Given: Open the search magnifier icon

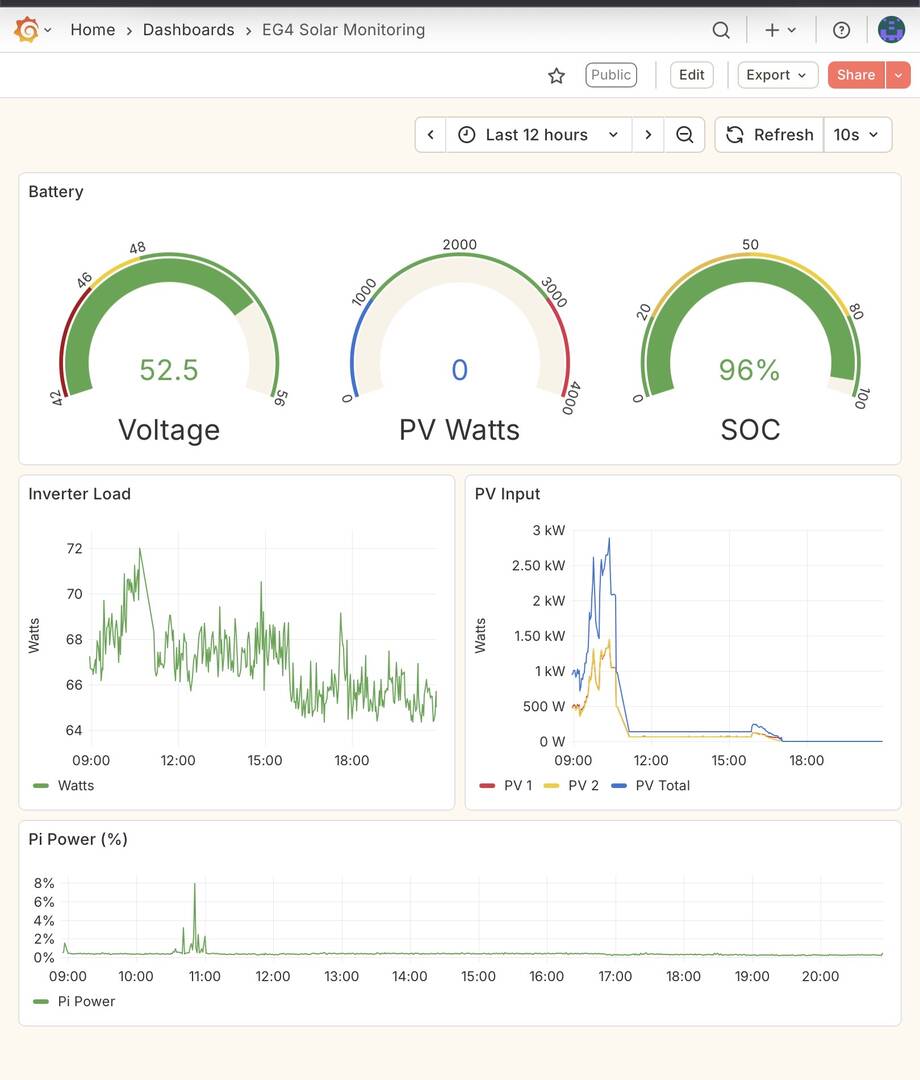Looking at the screenshot, I should coord(721,30).
